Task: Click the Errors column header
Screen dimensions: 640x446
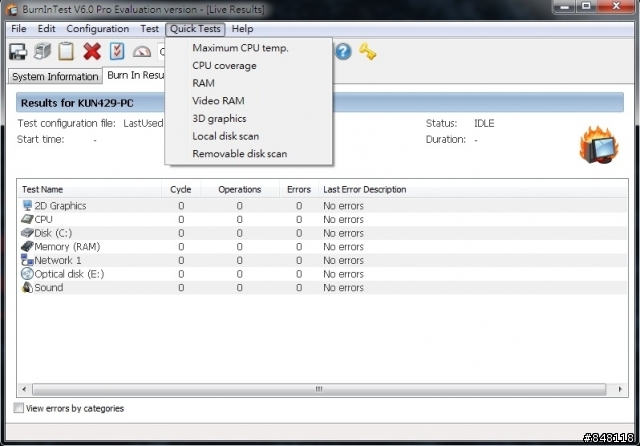Action: pyautogui.click(x=299, y=189)
